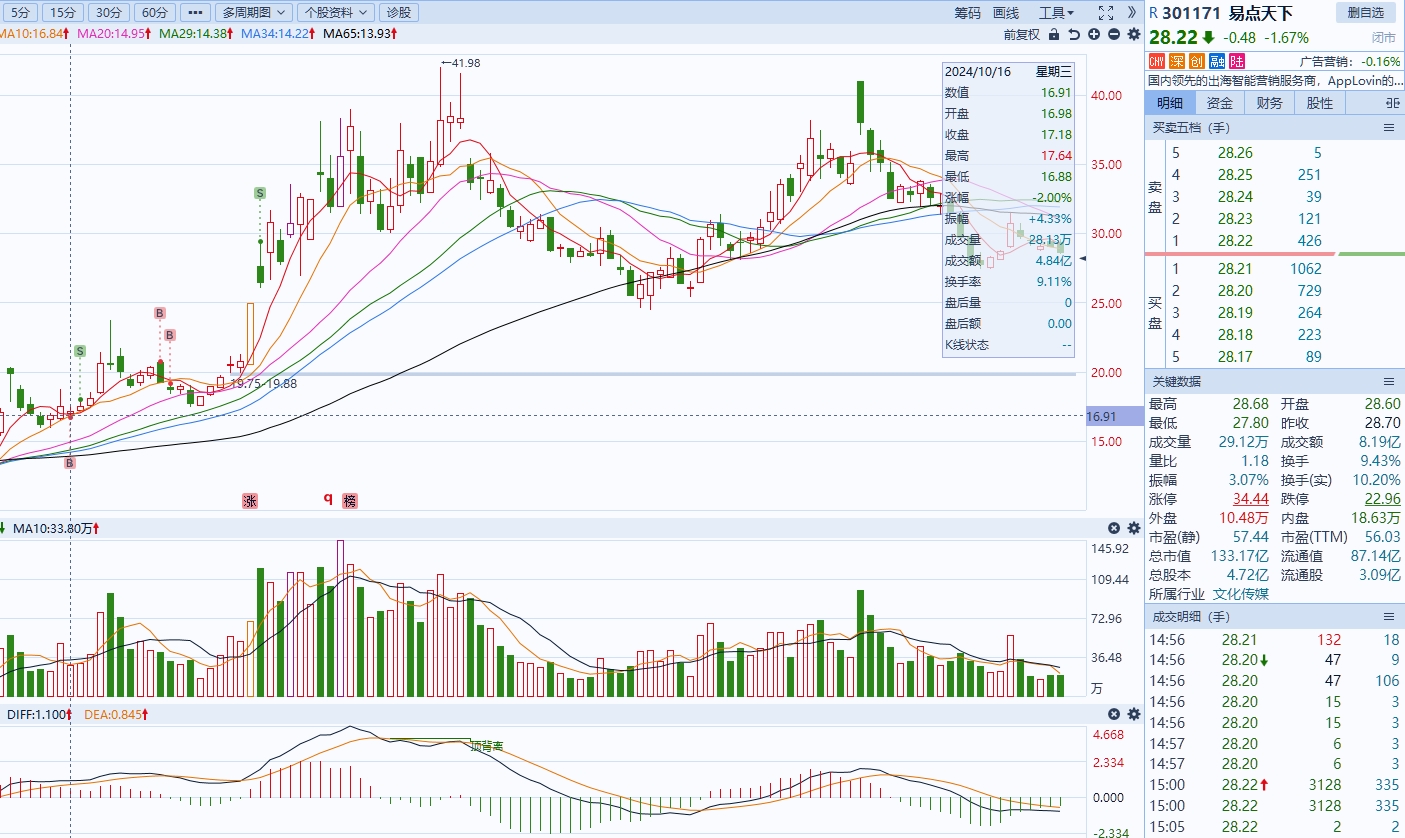Click 涨停 price 34.44

1251,499
